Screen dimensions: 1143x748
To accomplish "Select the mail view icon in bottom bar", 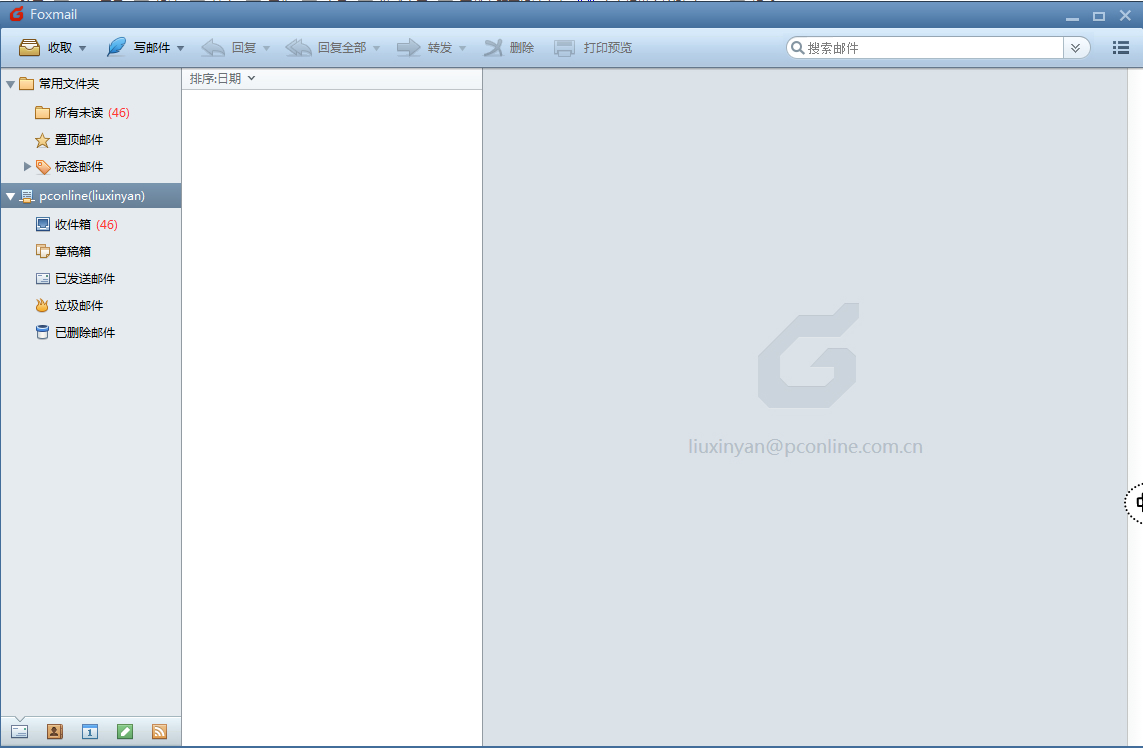I will (19, 731).
